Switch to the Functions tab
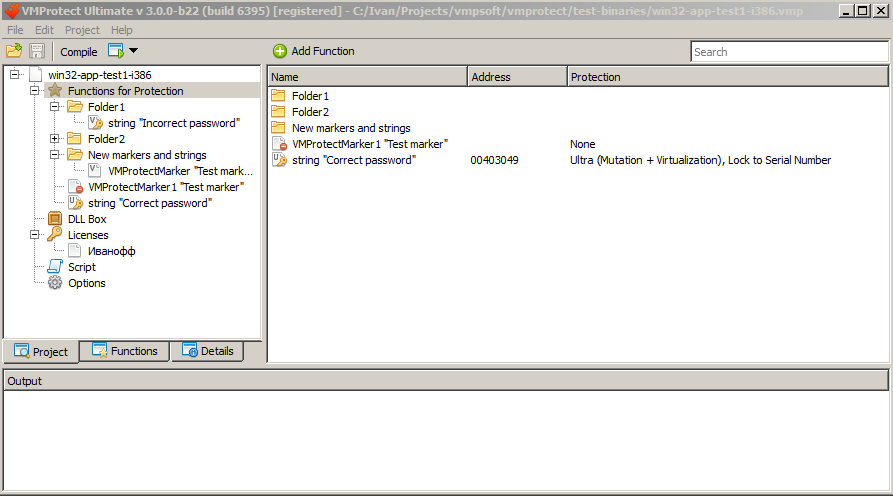 125,351
